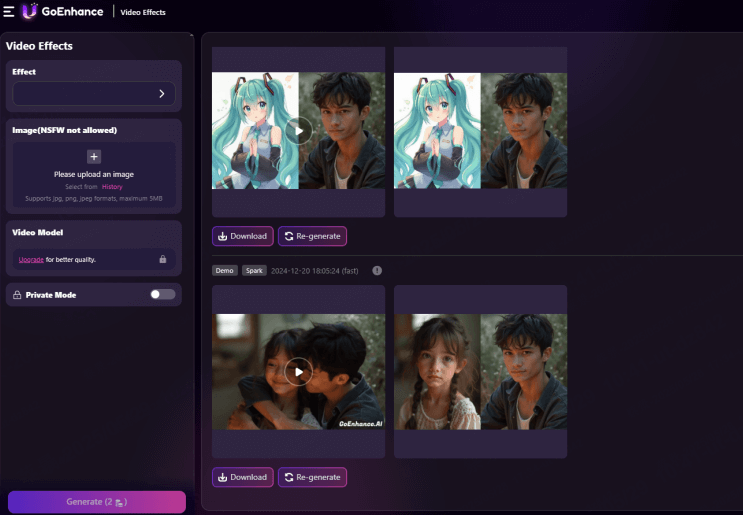Click the Generate button
743x515 pixels.
[97, 502]
